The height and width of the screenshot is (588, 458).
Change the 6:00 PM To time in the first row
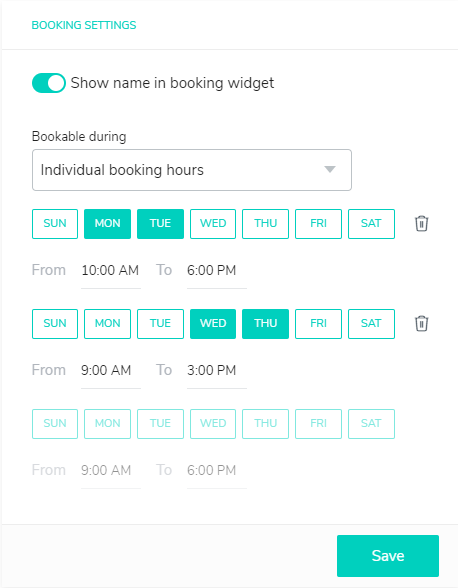pos(216,270)
